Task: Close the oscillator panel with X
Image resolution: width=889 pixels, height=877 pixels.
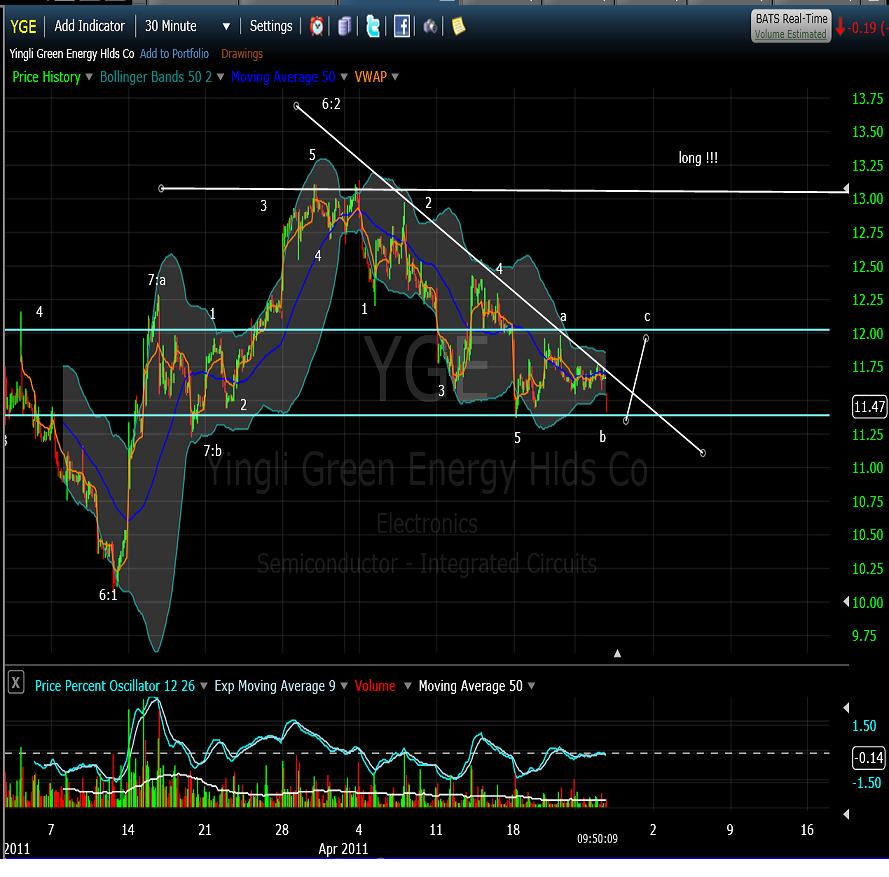Action: coord(16,684)
